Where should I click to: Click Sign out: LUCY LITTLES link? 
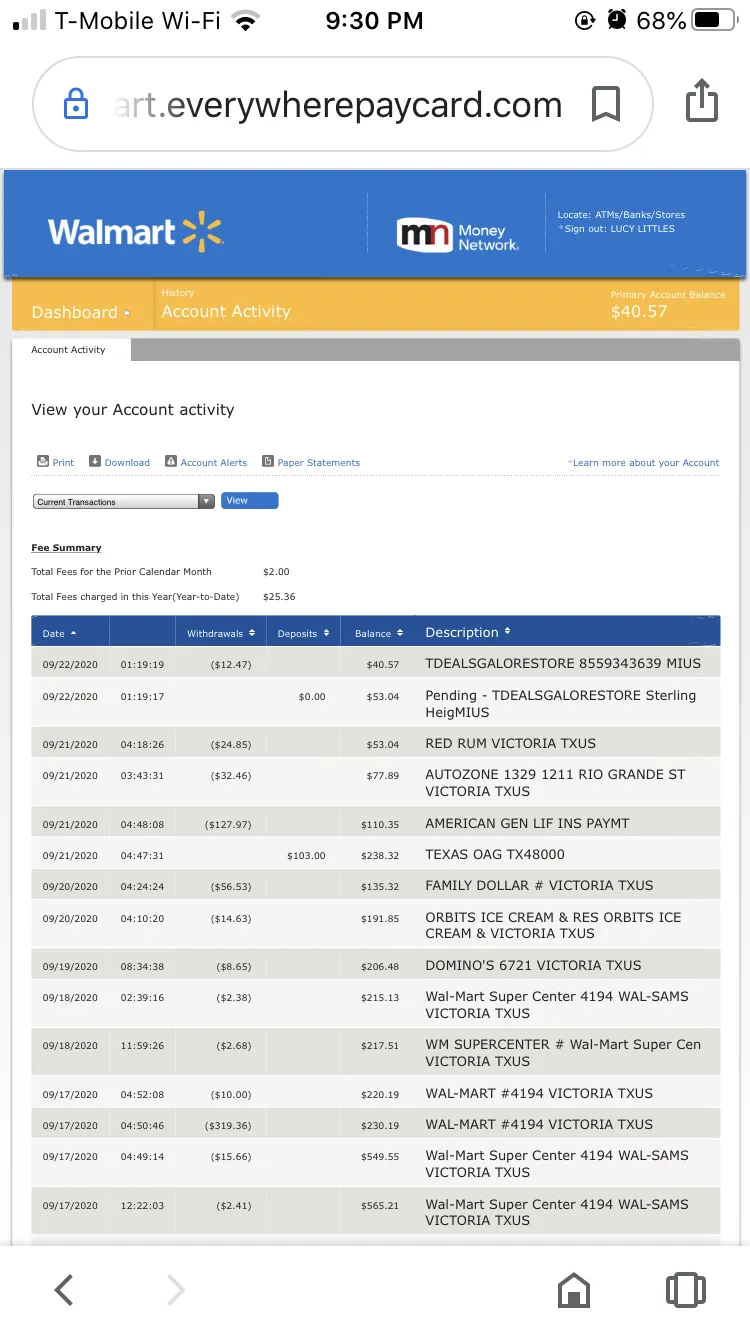click(x=617, y=229)
